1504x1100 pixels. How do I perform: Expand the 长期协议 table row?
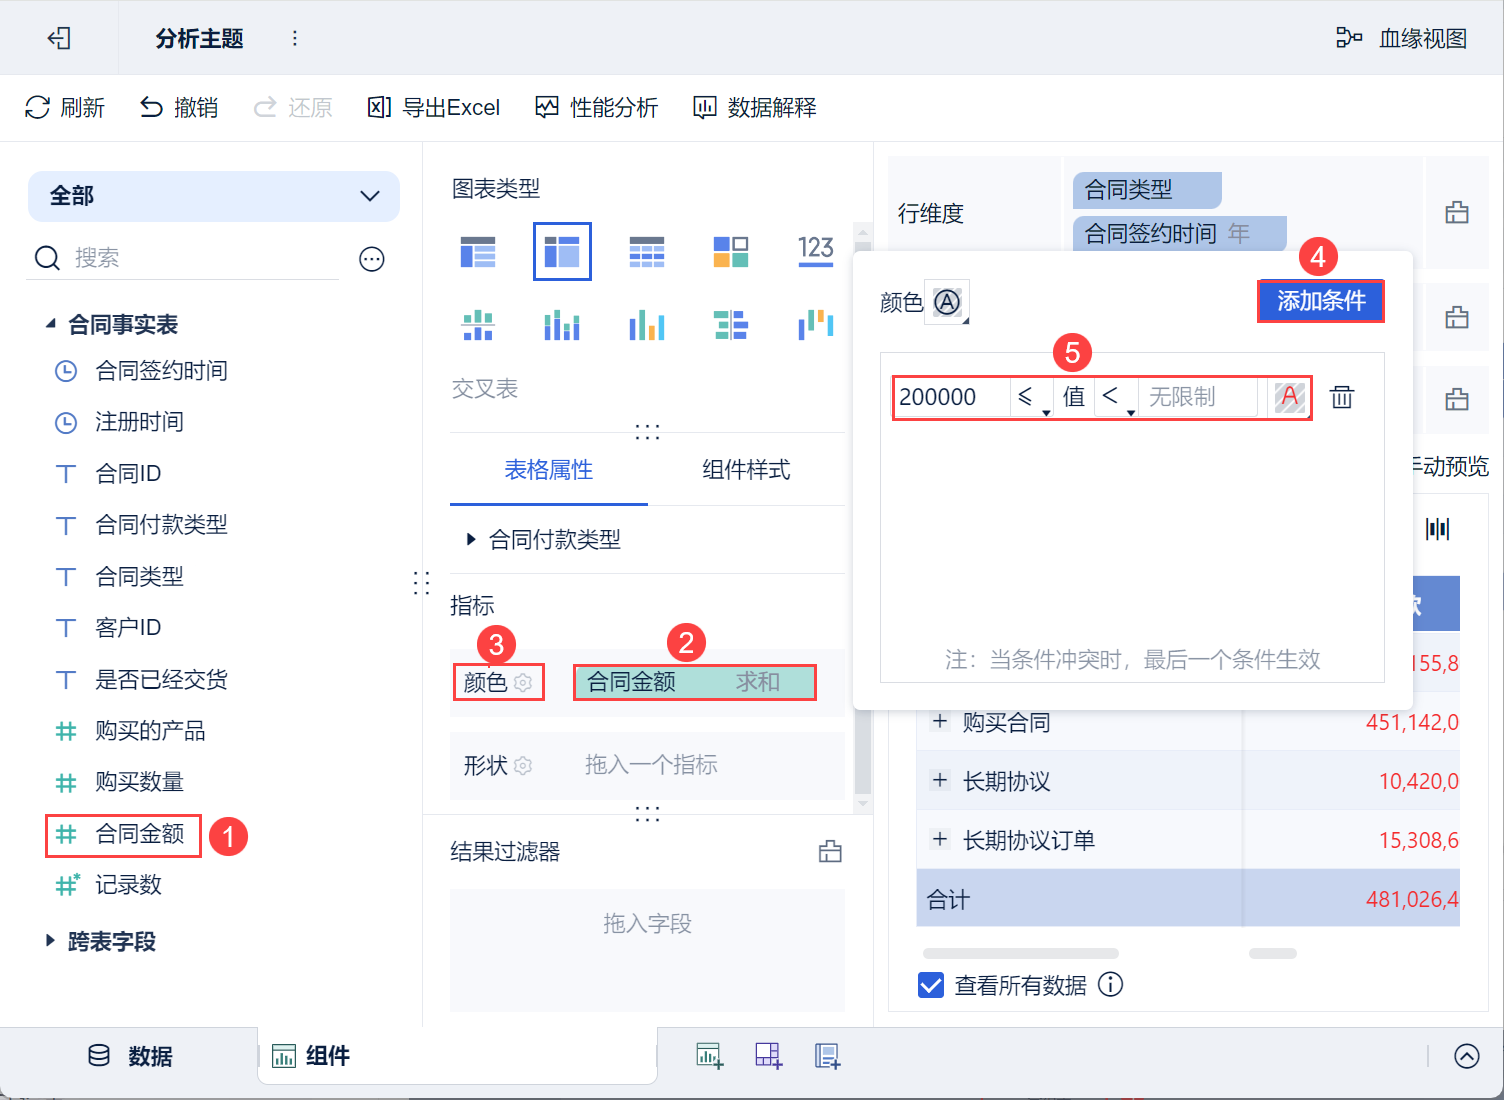[940, 780]
